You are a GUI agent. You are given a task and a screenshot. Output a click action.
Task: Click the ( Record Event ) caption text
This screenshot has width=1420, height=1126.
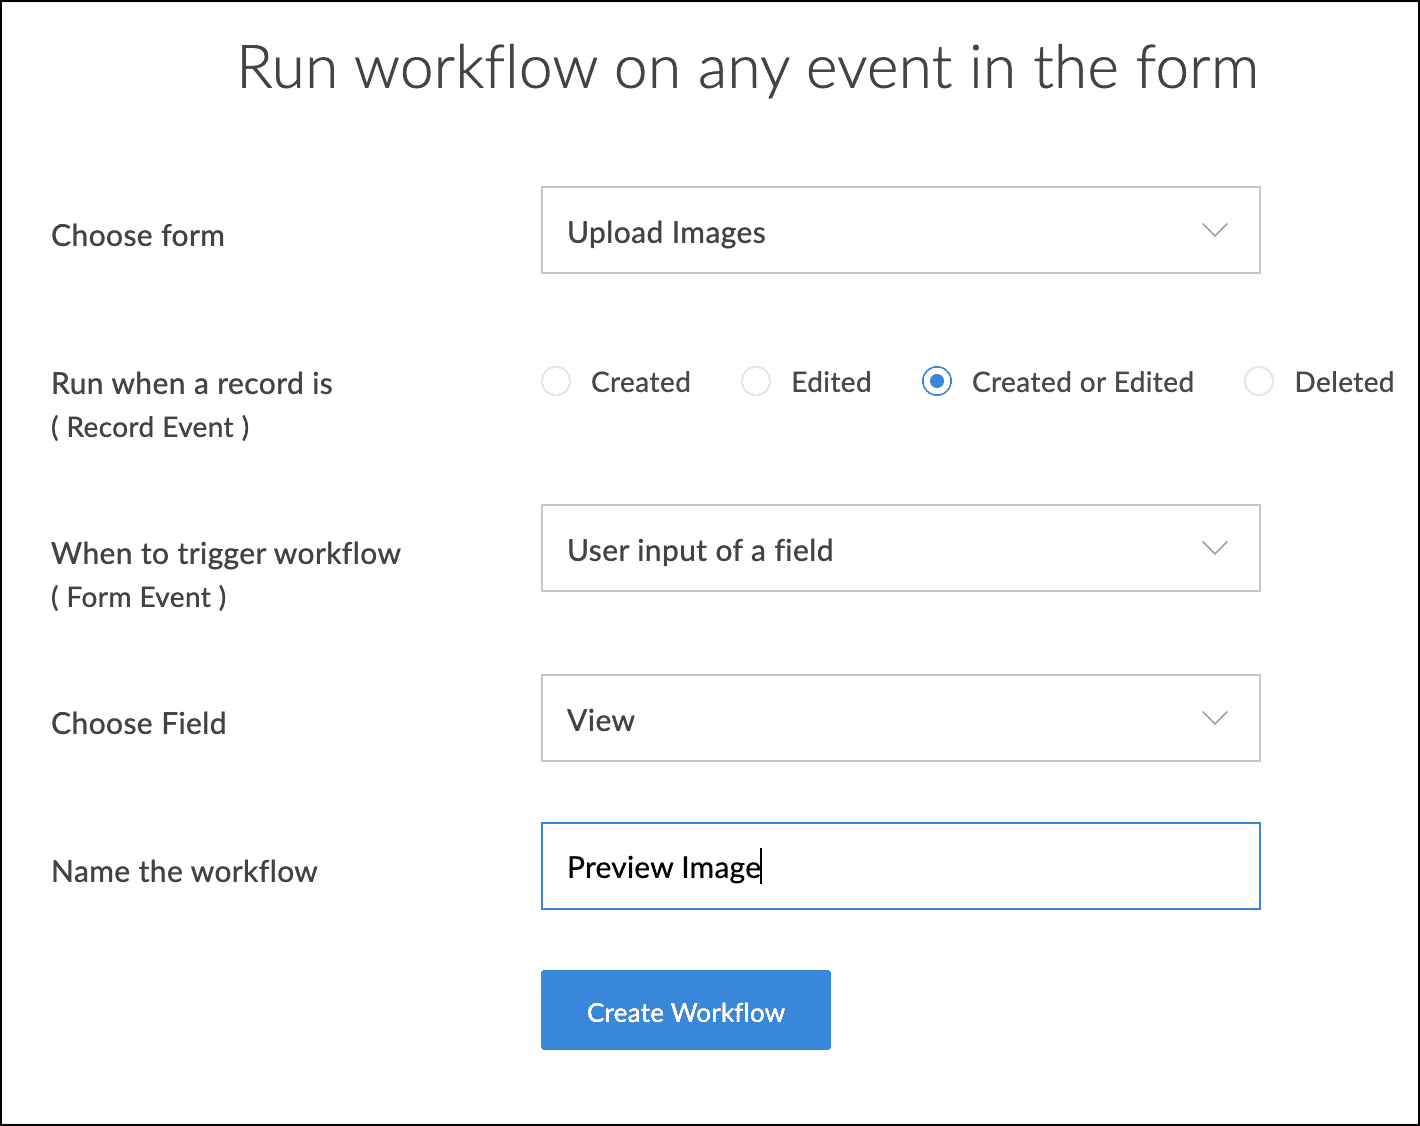(x=150, y=428)
